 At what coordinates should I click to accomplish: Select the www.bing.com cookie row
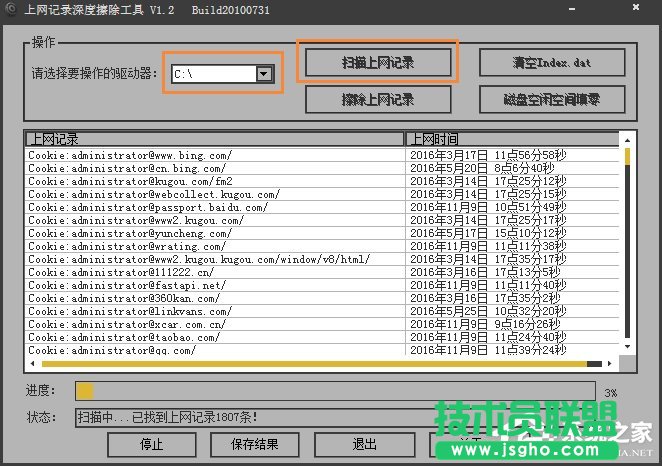tap(130, 155)
